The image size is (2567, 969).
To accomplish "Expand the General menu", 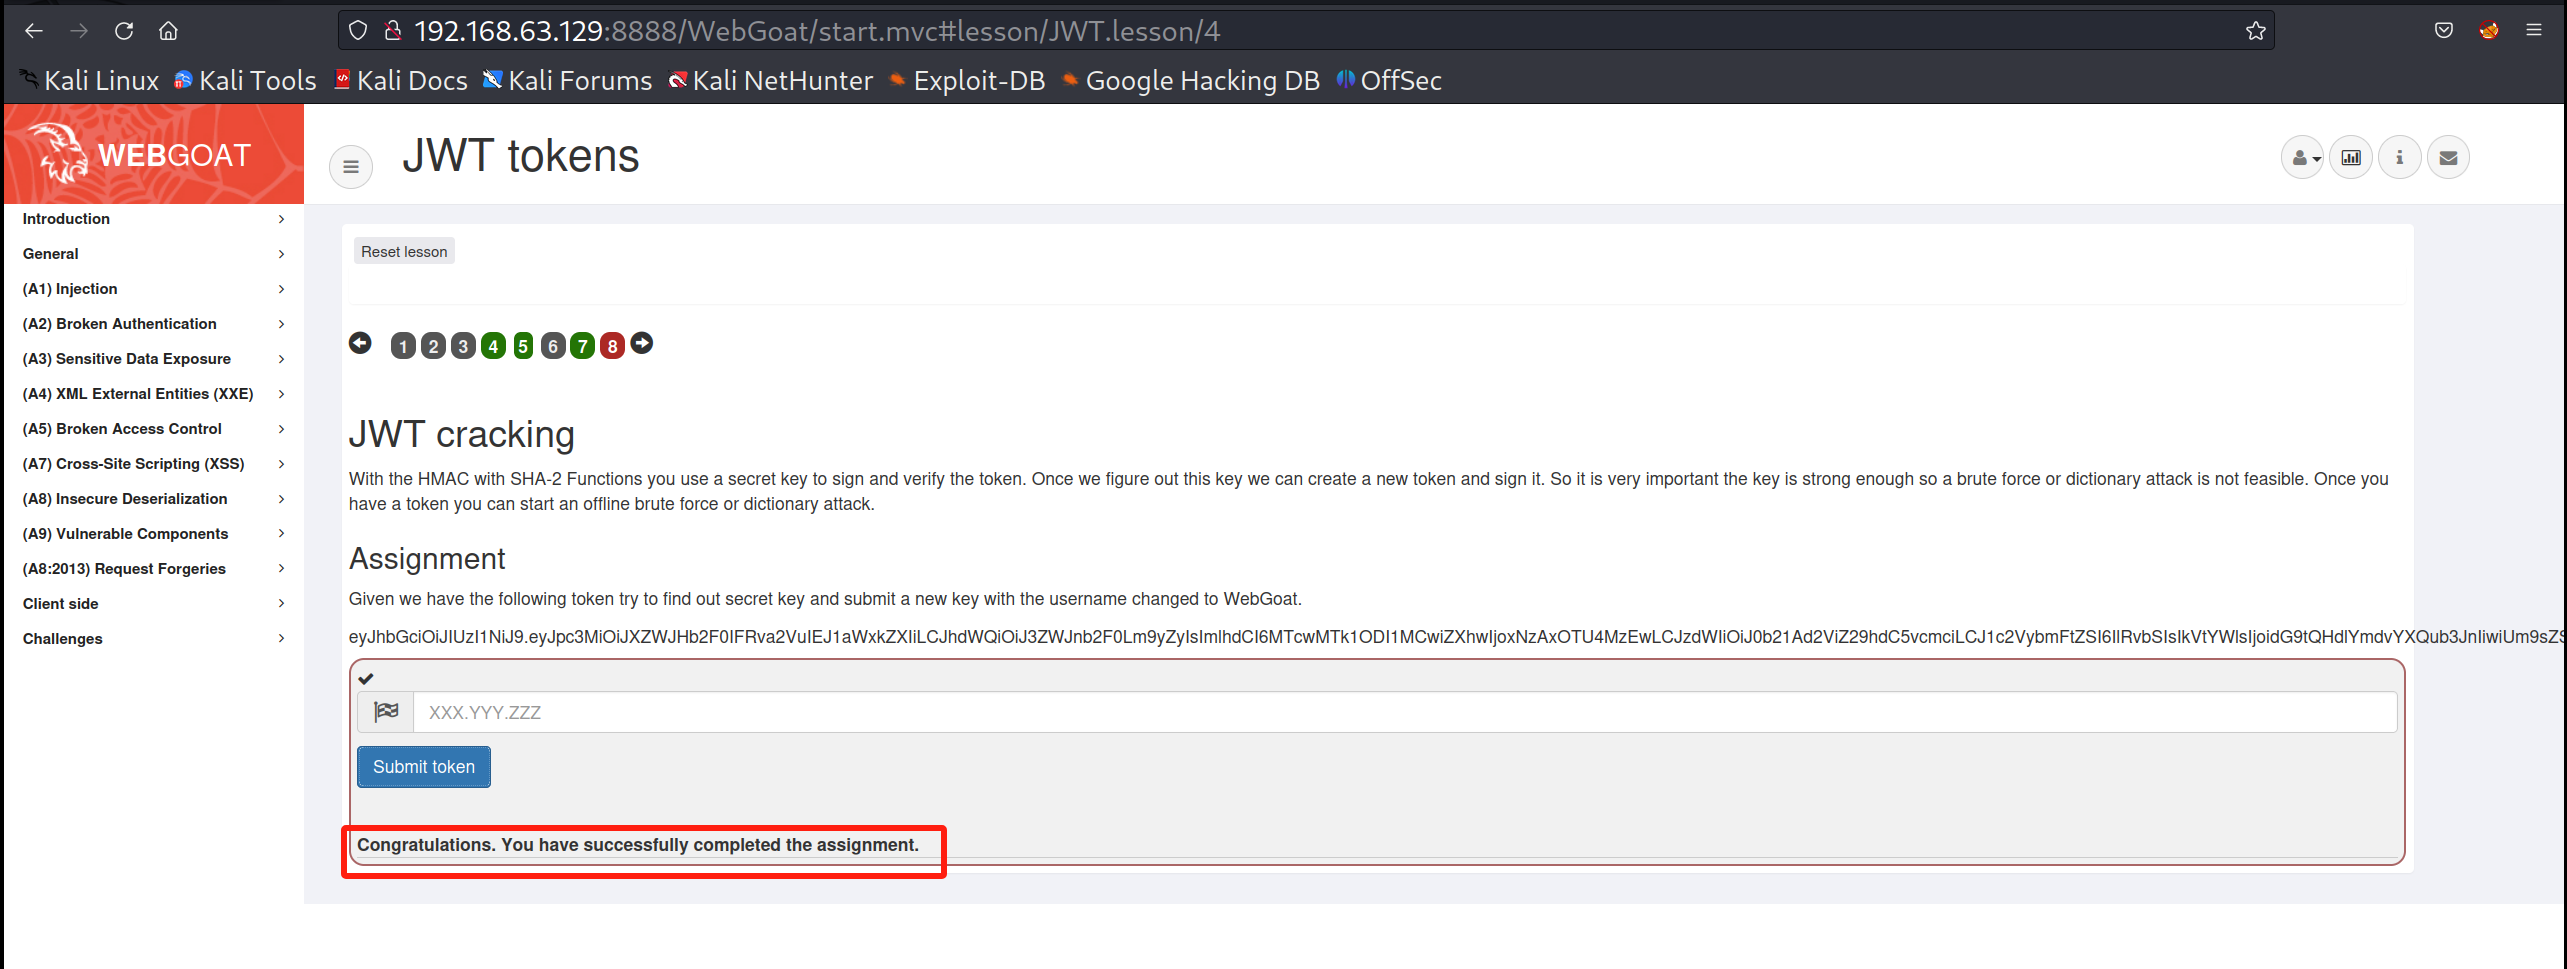I will point(153,254).
